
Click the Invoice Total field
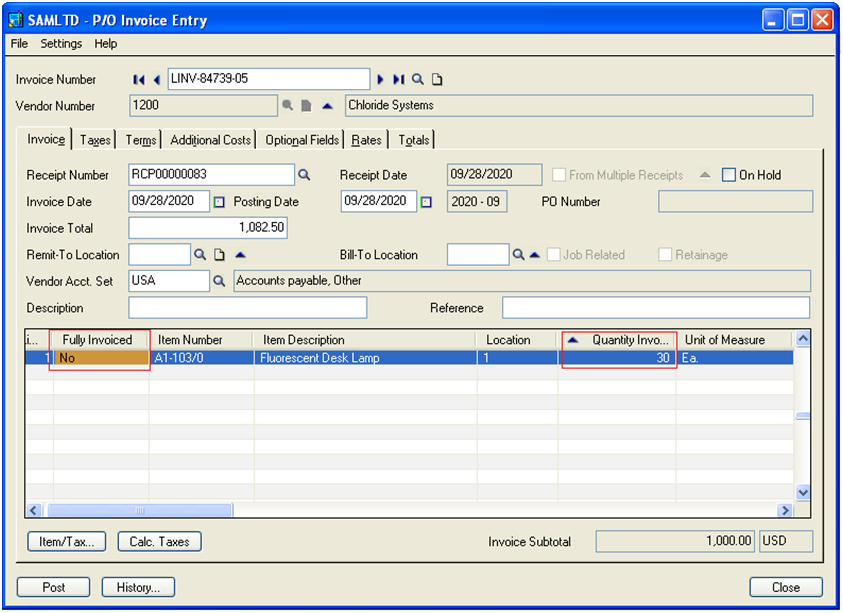tap(208, 227)
